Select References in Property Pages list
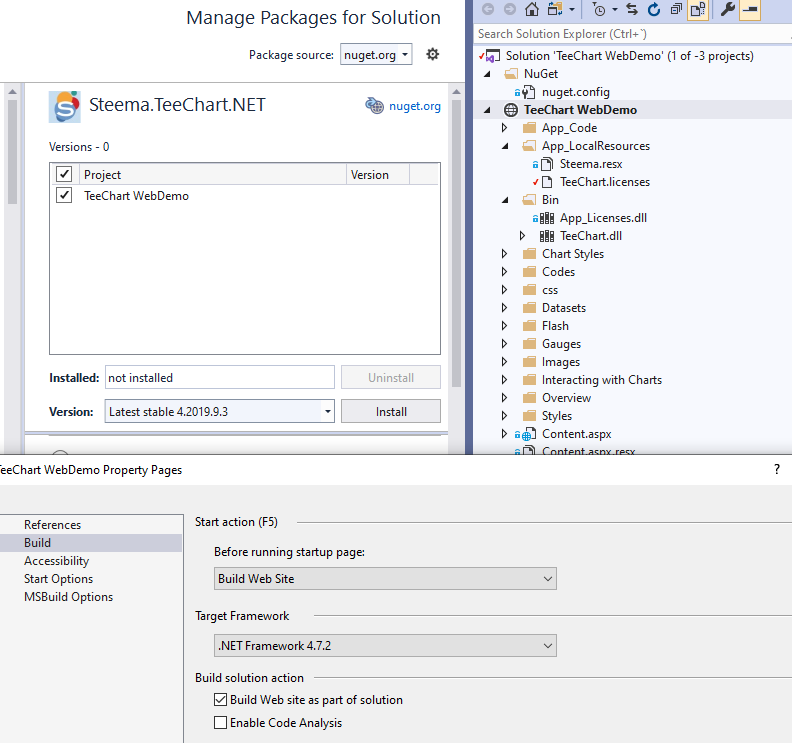This screenshot has height=743, width=792. [x=53, y=525]
